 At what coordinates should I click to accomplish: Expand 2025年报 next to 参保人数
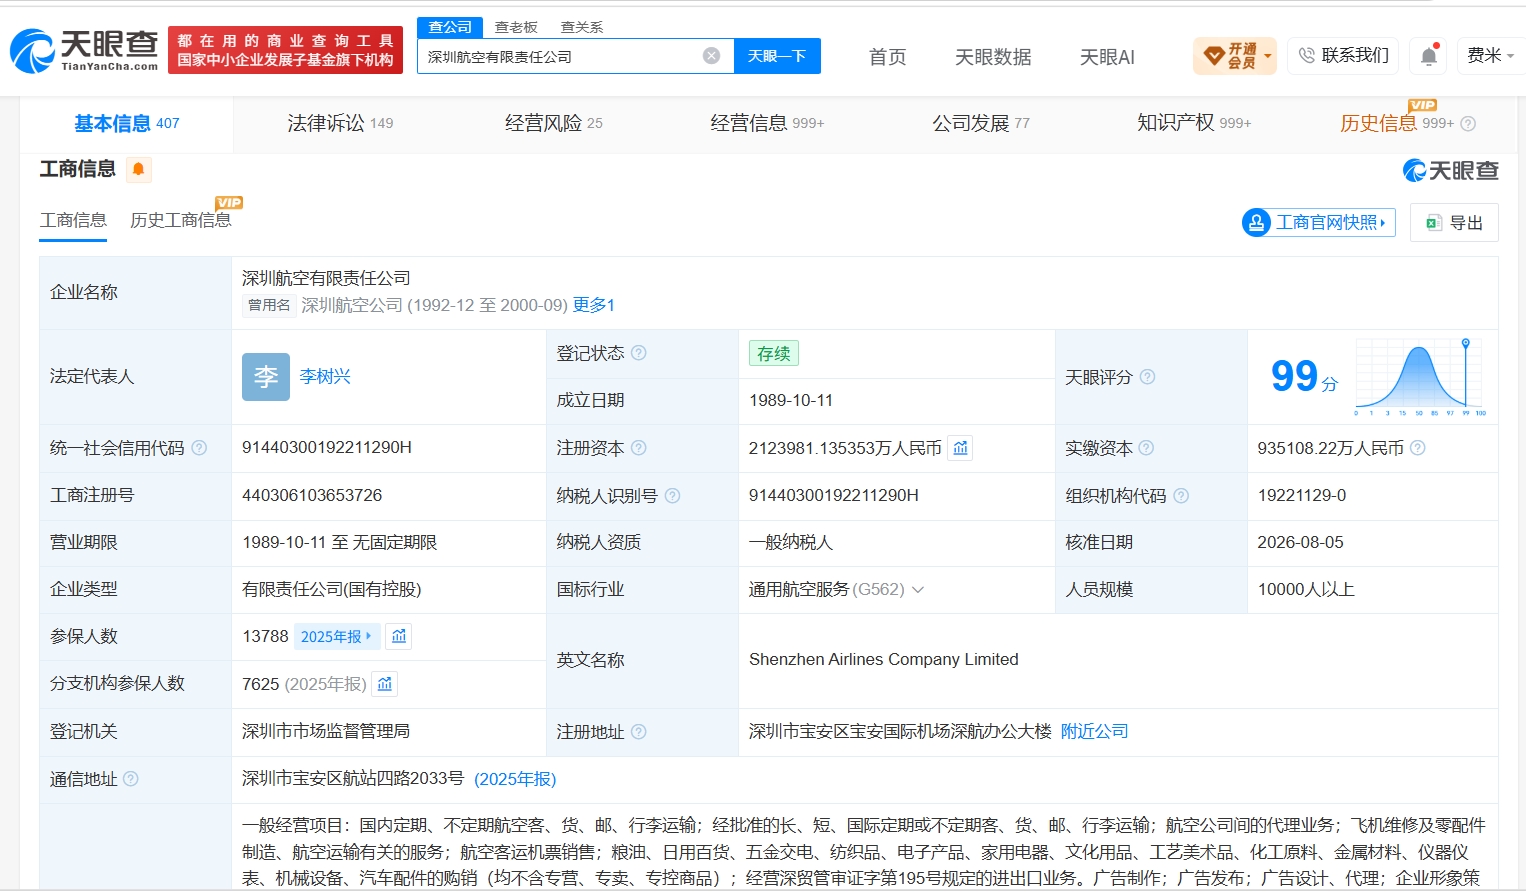(336, 636)
